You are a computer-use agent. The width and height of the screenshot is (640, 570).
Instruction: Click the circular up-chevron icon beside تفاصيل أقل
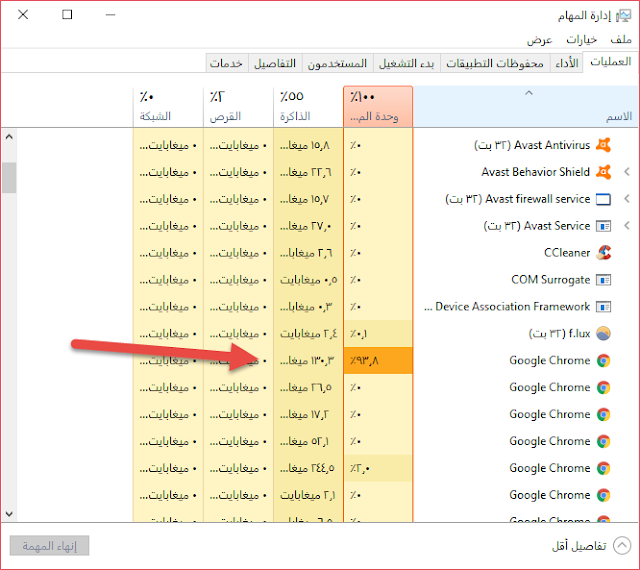pos(622,546)
